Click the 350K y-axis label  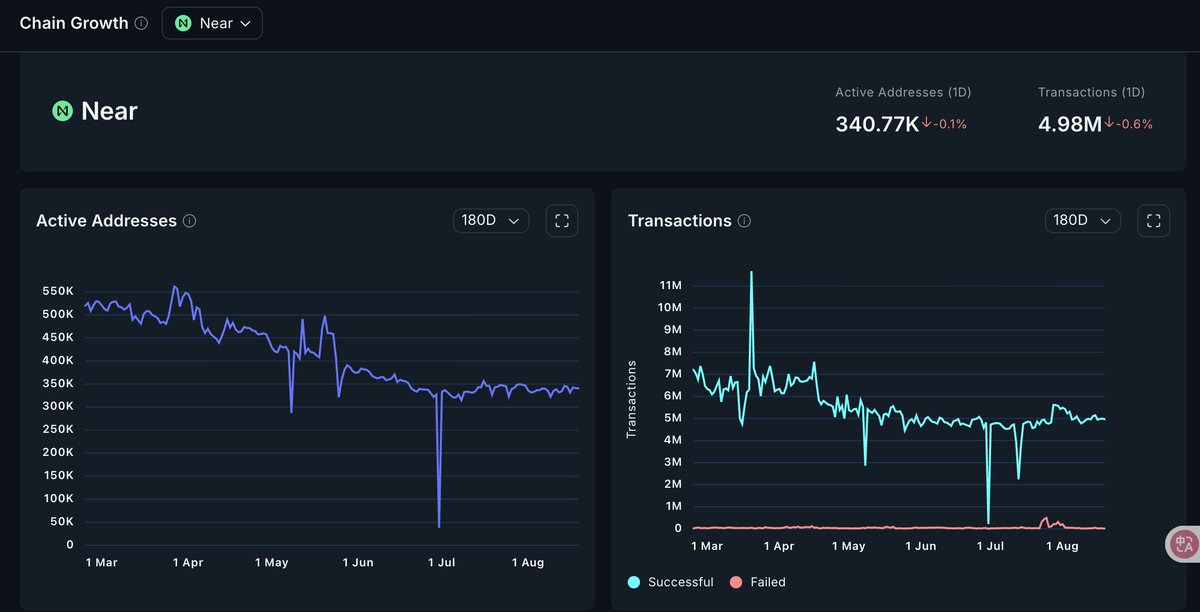57,383
